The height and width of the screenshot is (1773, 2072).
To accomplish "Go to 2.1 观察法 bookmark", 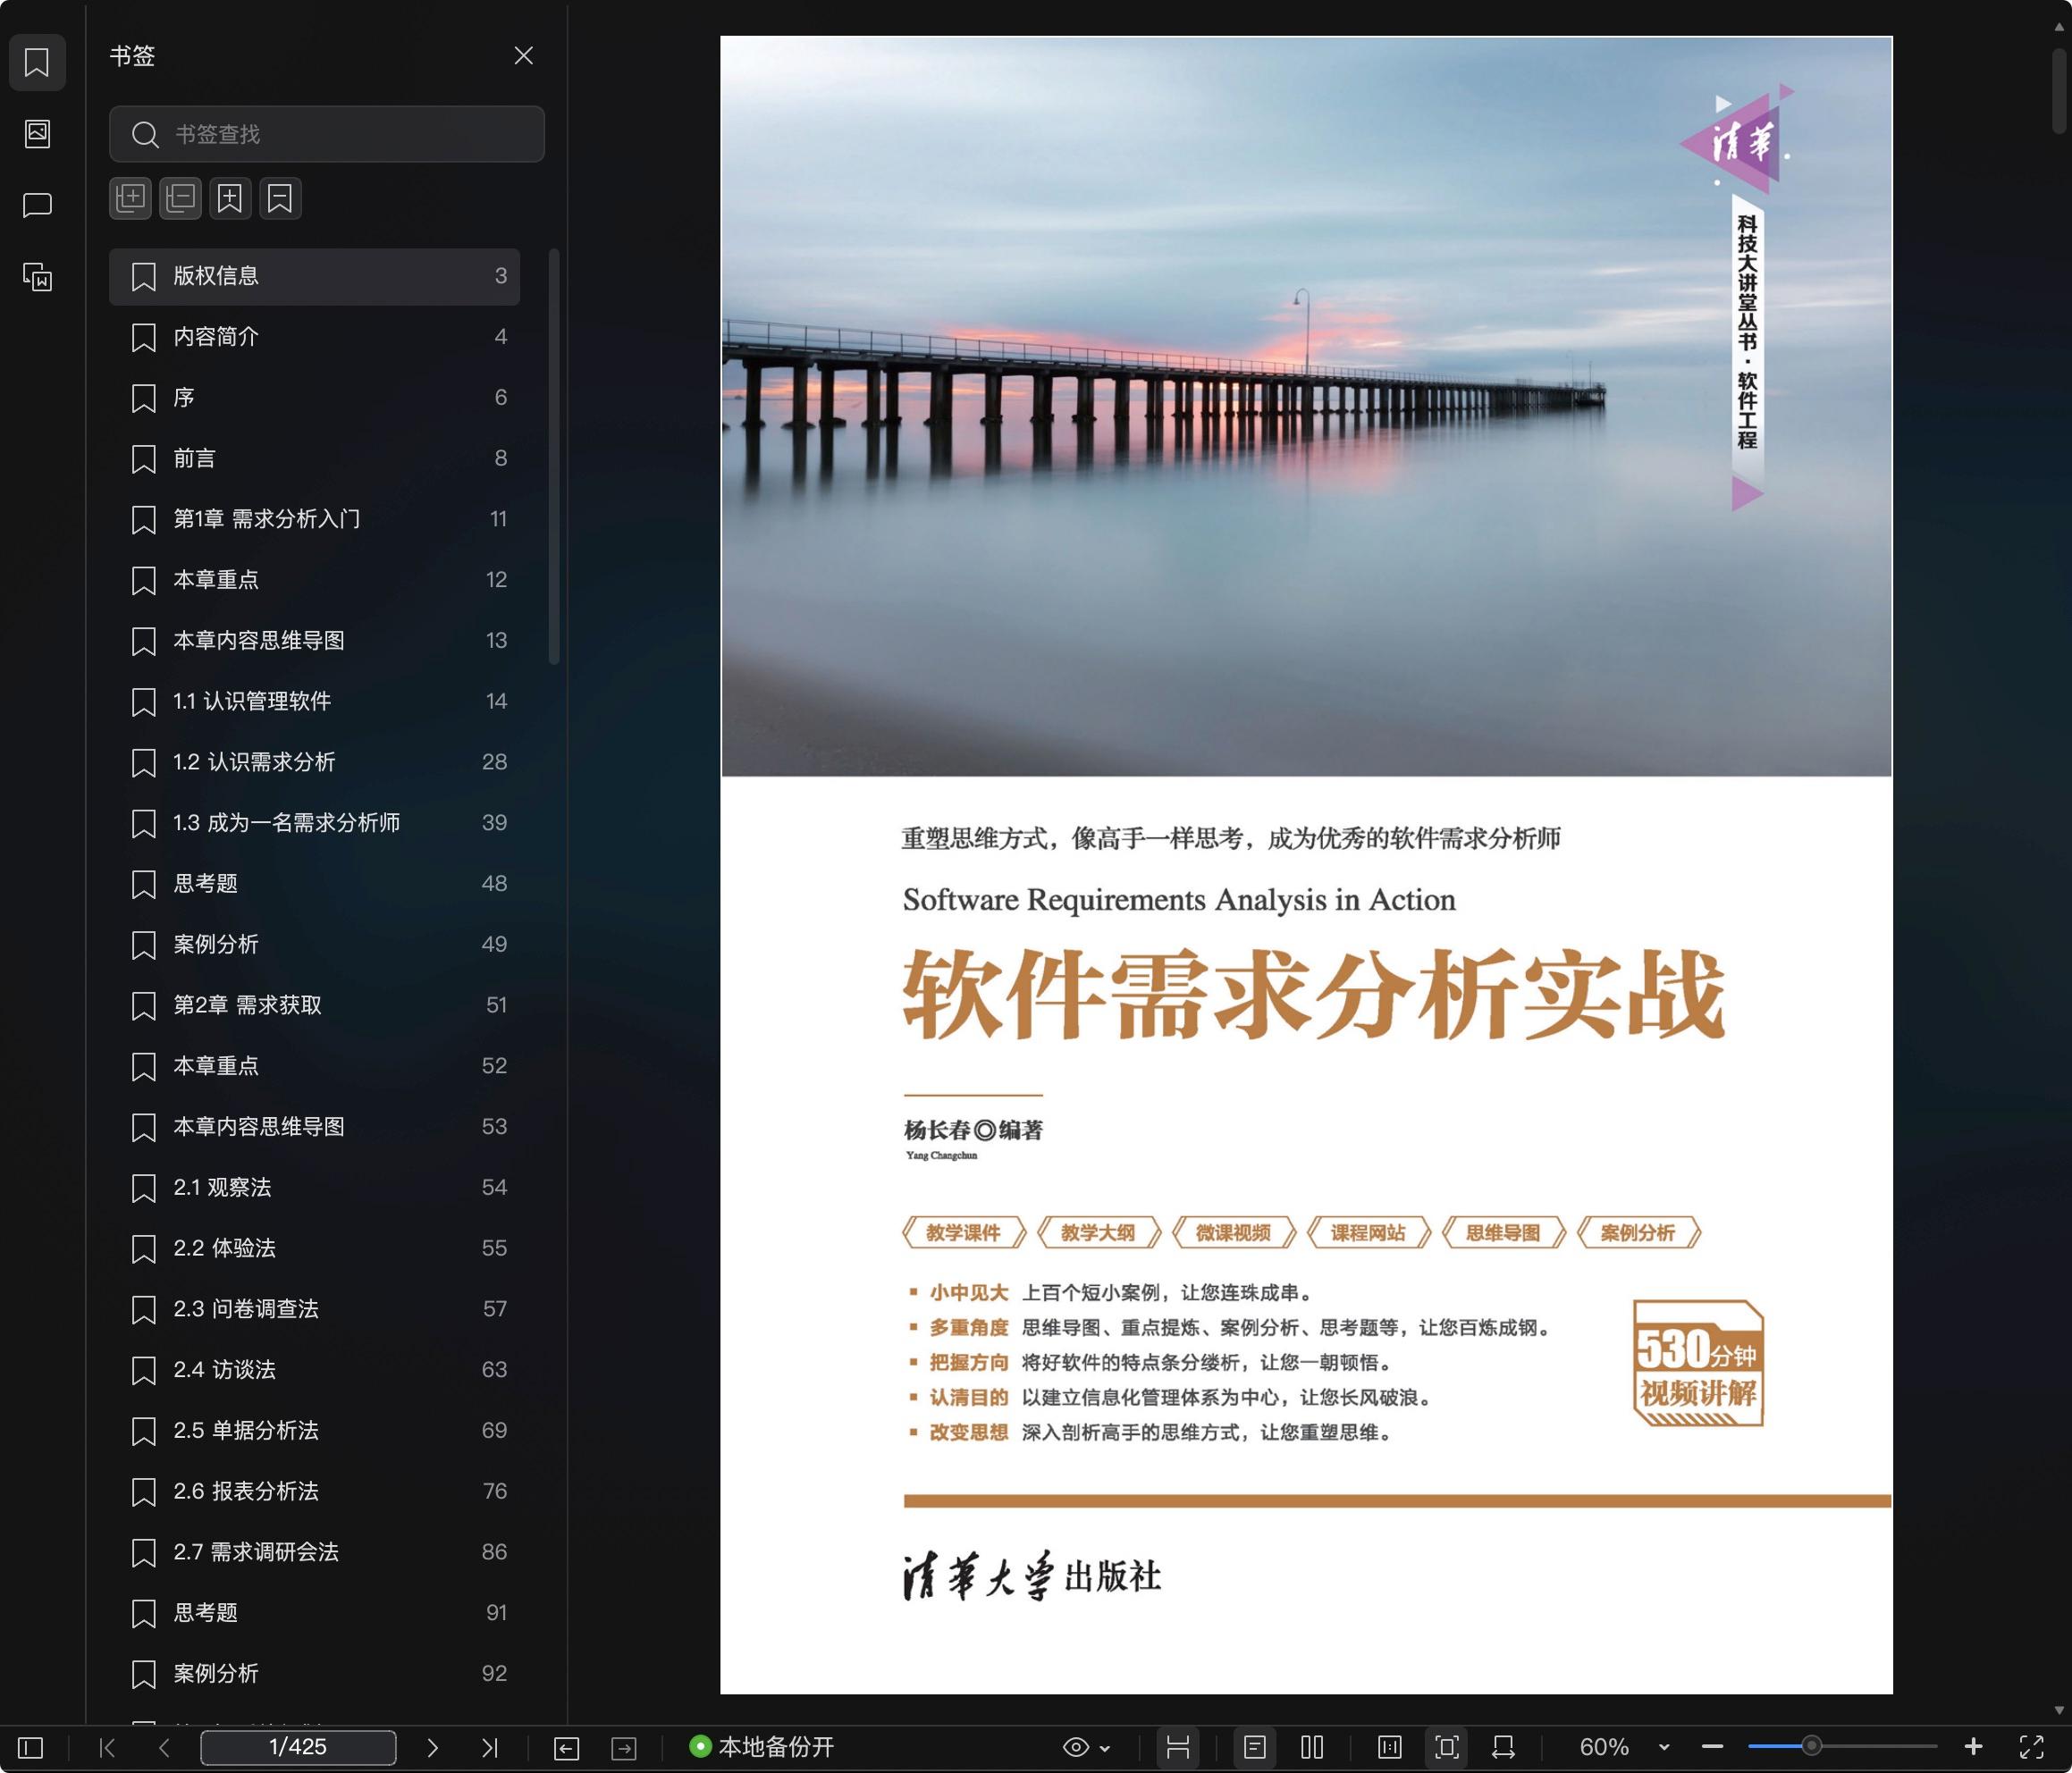I will 314,1187.
